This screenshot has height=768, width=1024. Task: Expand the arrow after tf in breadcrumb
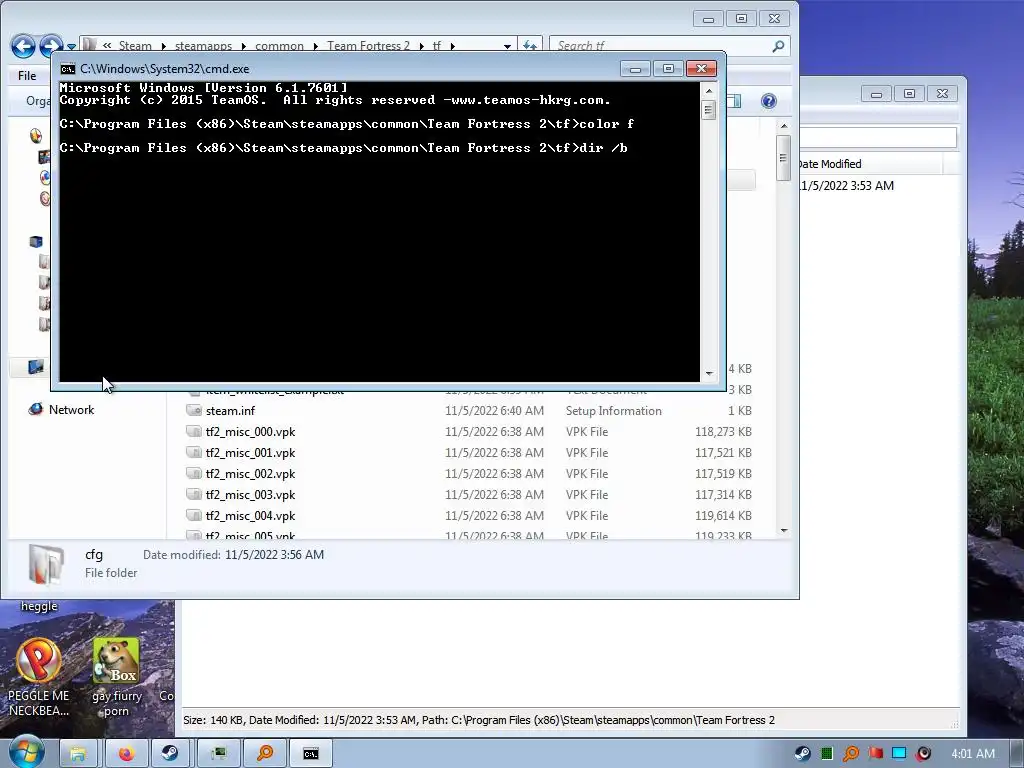453,46
